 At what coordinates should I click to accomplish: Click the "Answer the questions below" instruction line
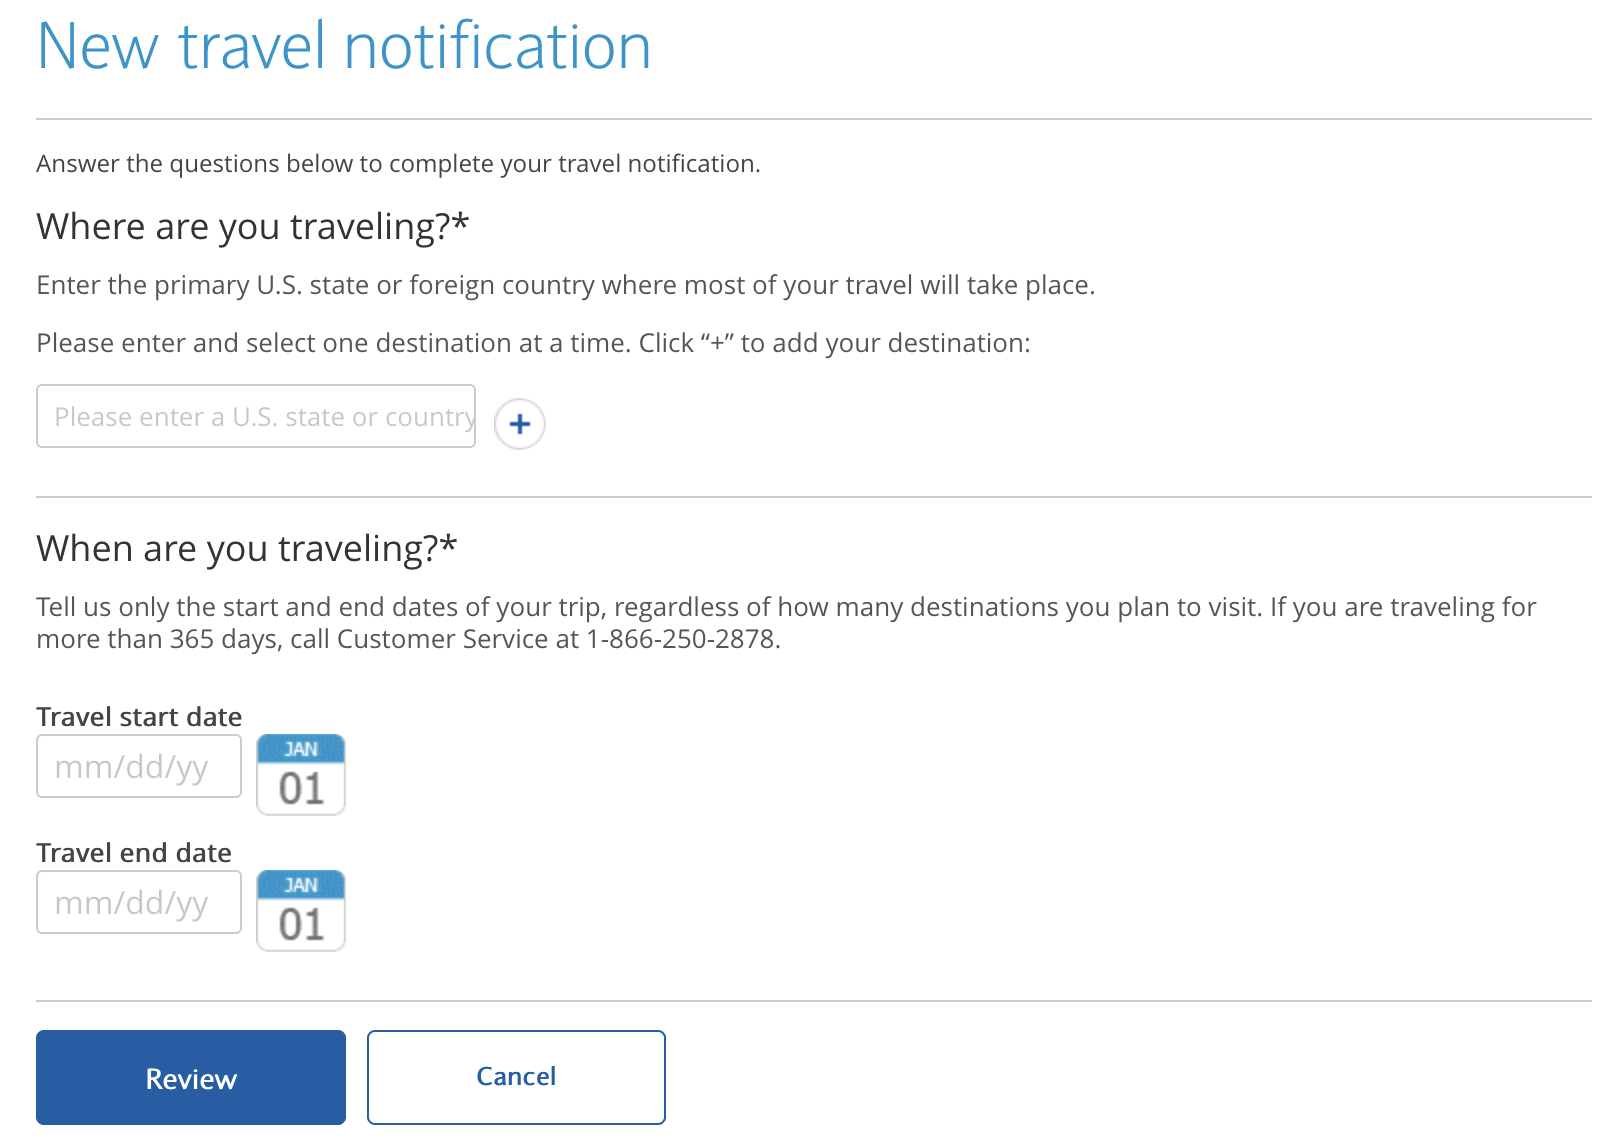pos(398,164)
